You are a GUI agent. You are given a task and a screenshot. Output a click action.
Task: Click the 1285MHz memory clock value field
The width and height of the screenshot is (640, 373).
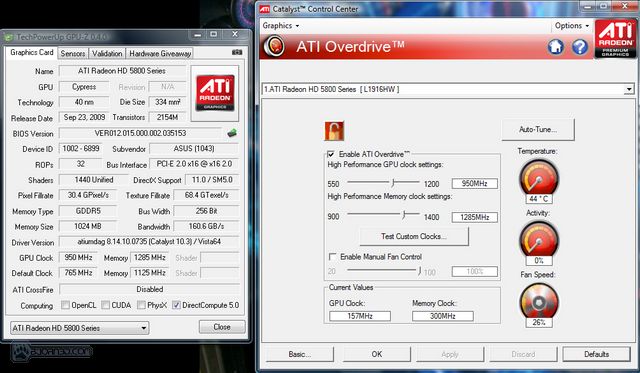click(x=475, y=217)
